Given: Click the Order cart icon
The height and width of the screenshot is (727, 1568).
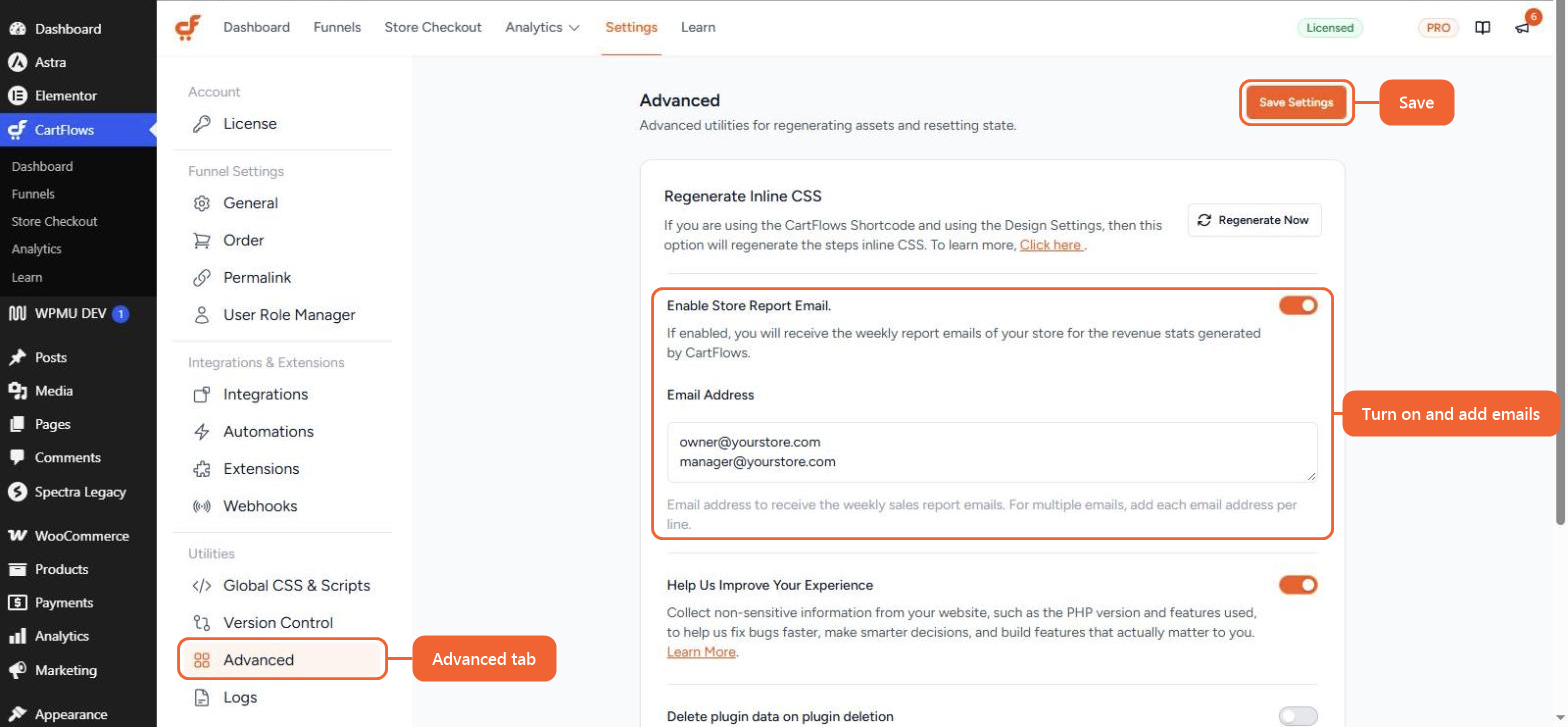Looking at the screenshot, I should point(202,240).
